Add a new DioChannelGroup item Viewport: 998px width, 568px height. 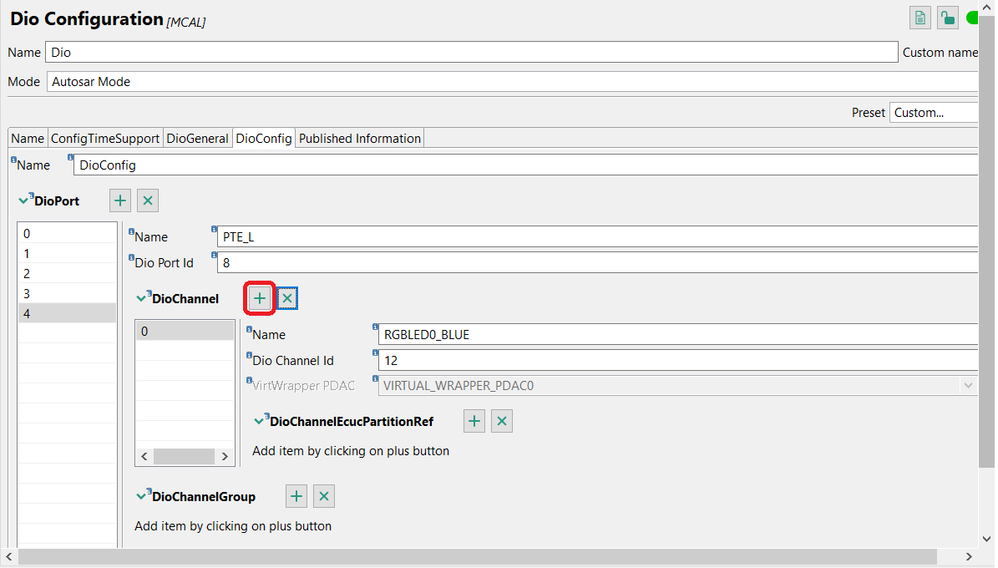click(296, 496)
